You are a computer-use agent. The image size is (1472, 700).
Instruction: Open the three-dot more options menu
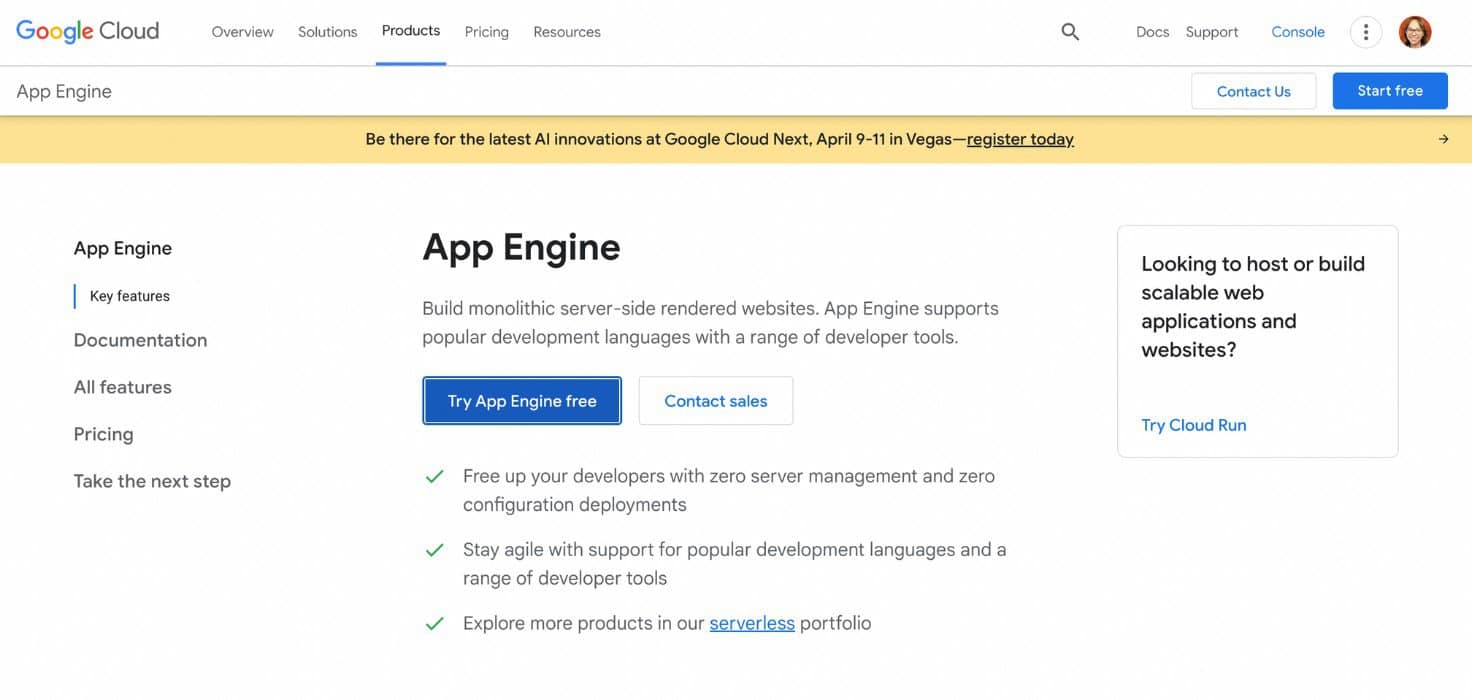1366,32
